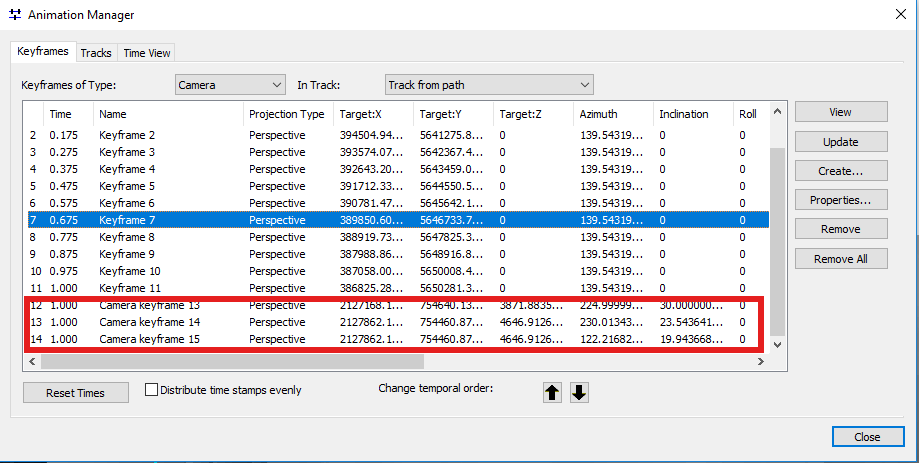Select the Keyframe 4 row

(x=397, y=169)
